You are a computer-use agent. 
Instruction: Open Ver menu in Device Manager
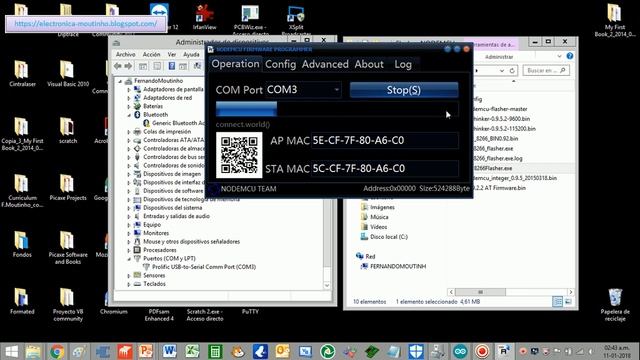(172, 54)
